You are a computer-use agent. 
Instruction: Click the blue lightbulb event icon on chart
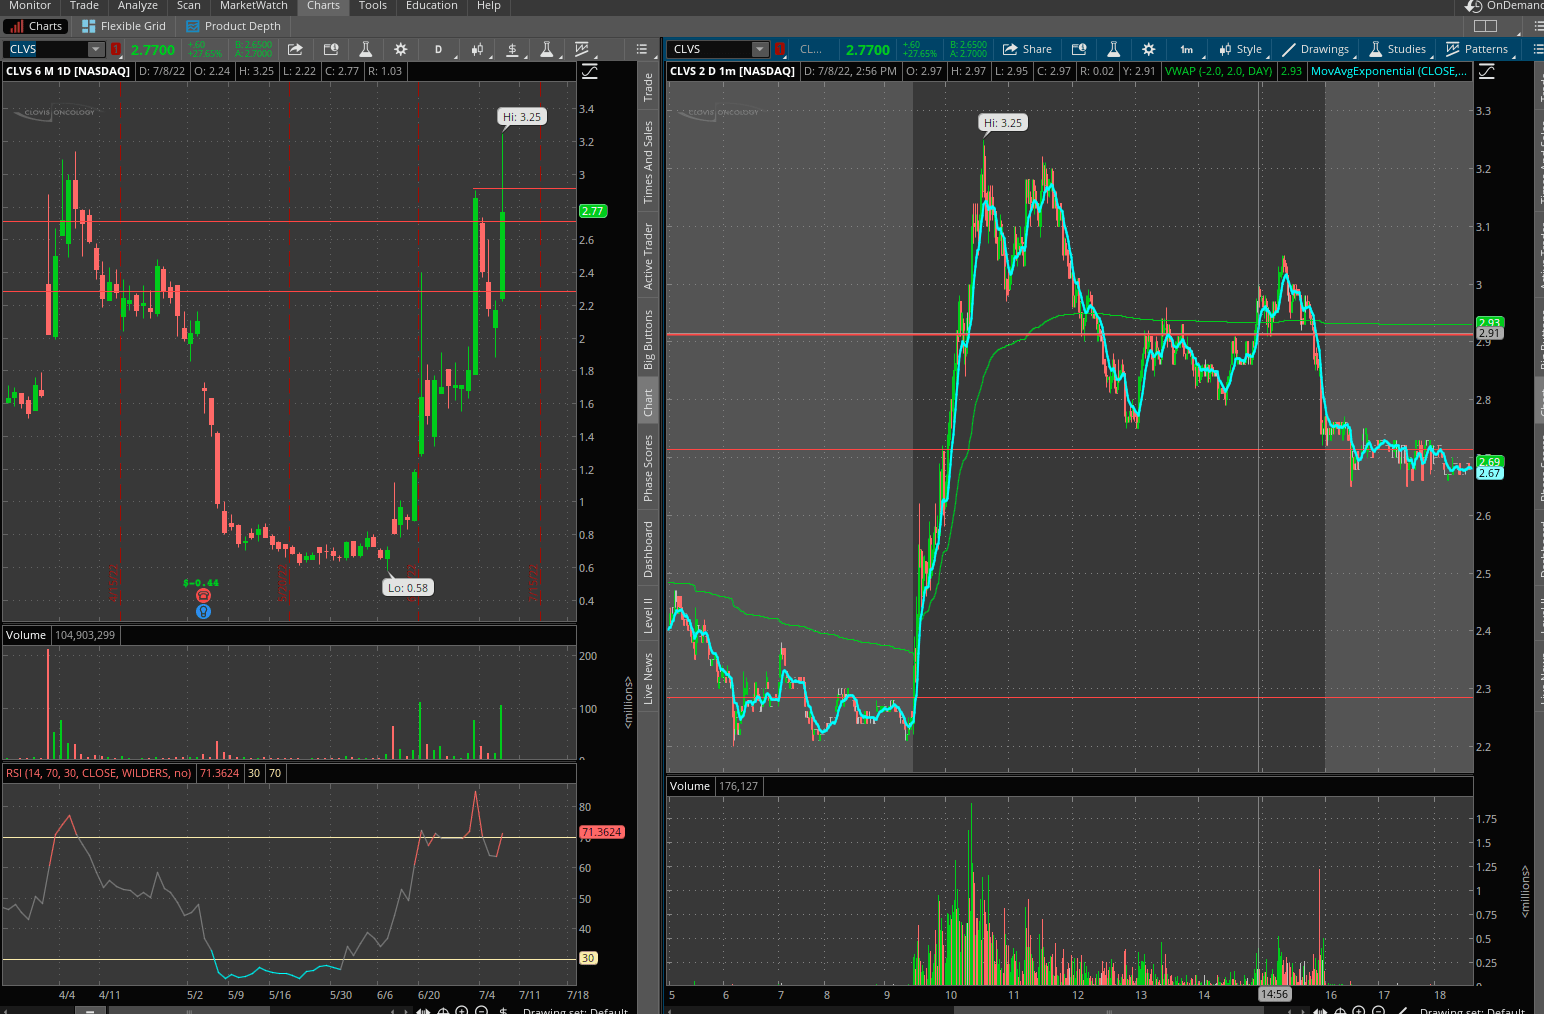(x=203, y=611)
